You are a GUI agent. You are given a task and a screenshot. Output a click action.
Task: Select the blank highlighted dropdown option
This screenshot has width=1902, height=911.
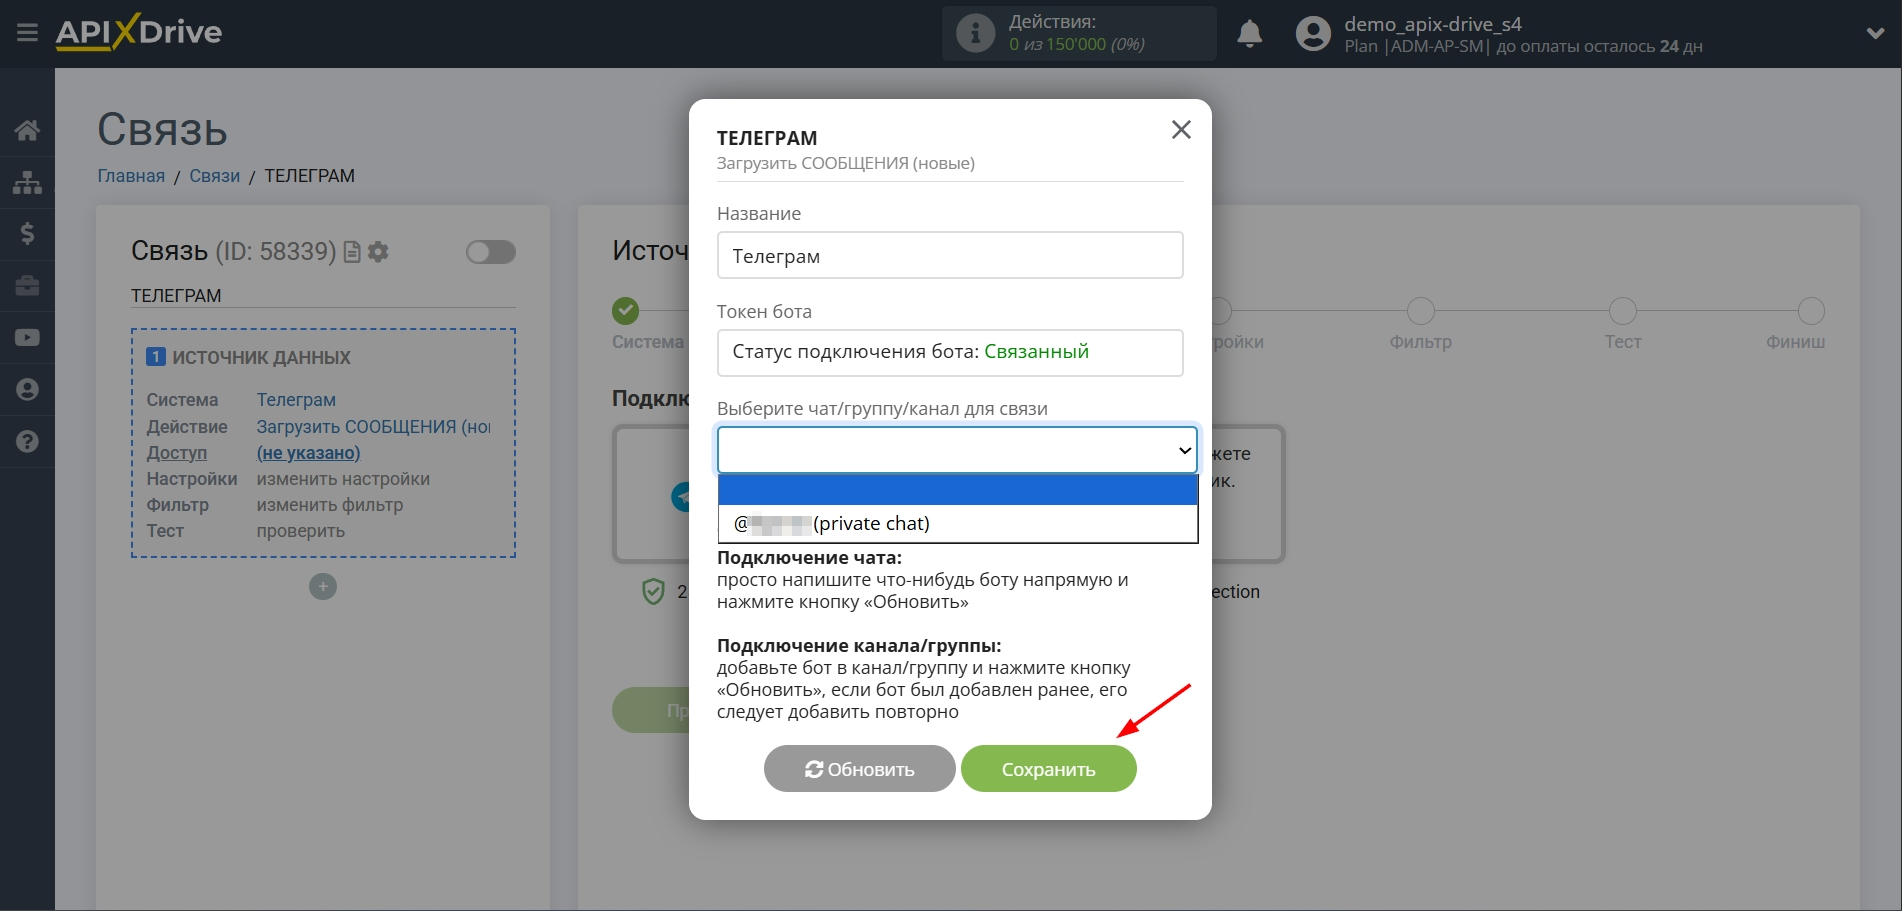point(957,490)
